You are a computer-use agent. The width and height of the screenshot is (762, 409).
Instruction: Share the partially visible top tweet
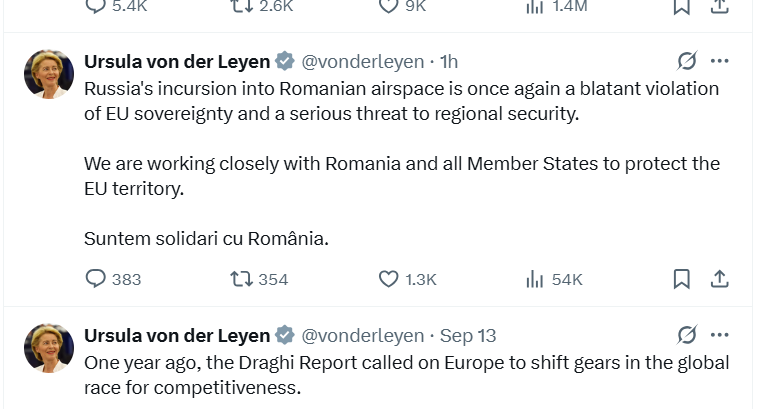click(x=718, y=6)
